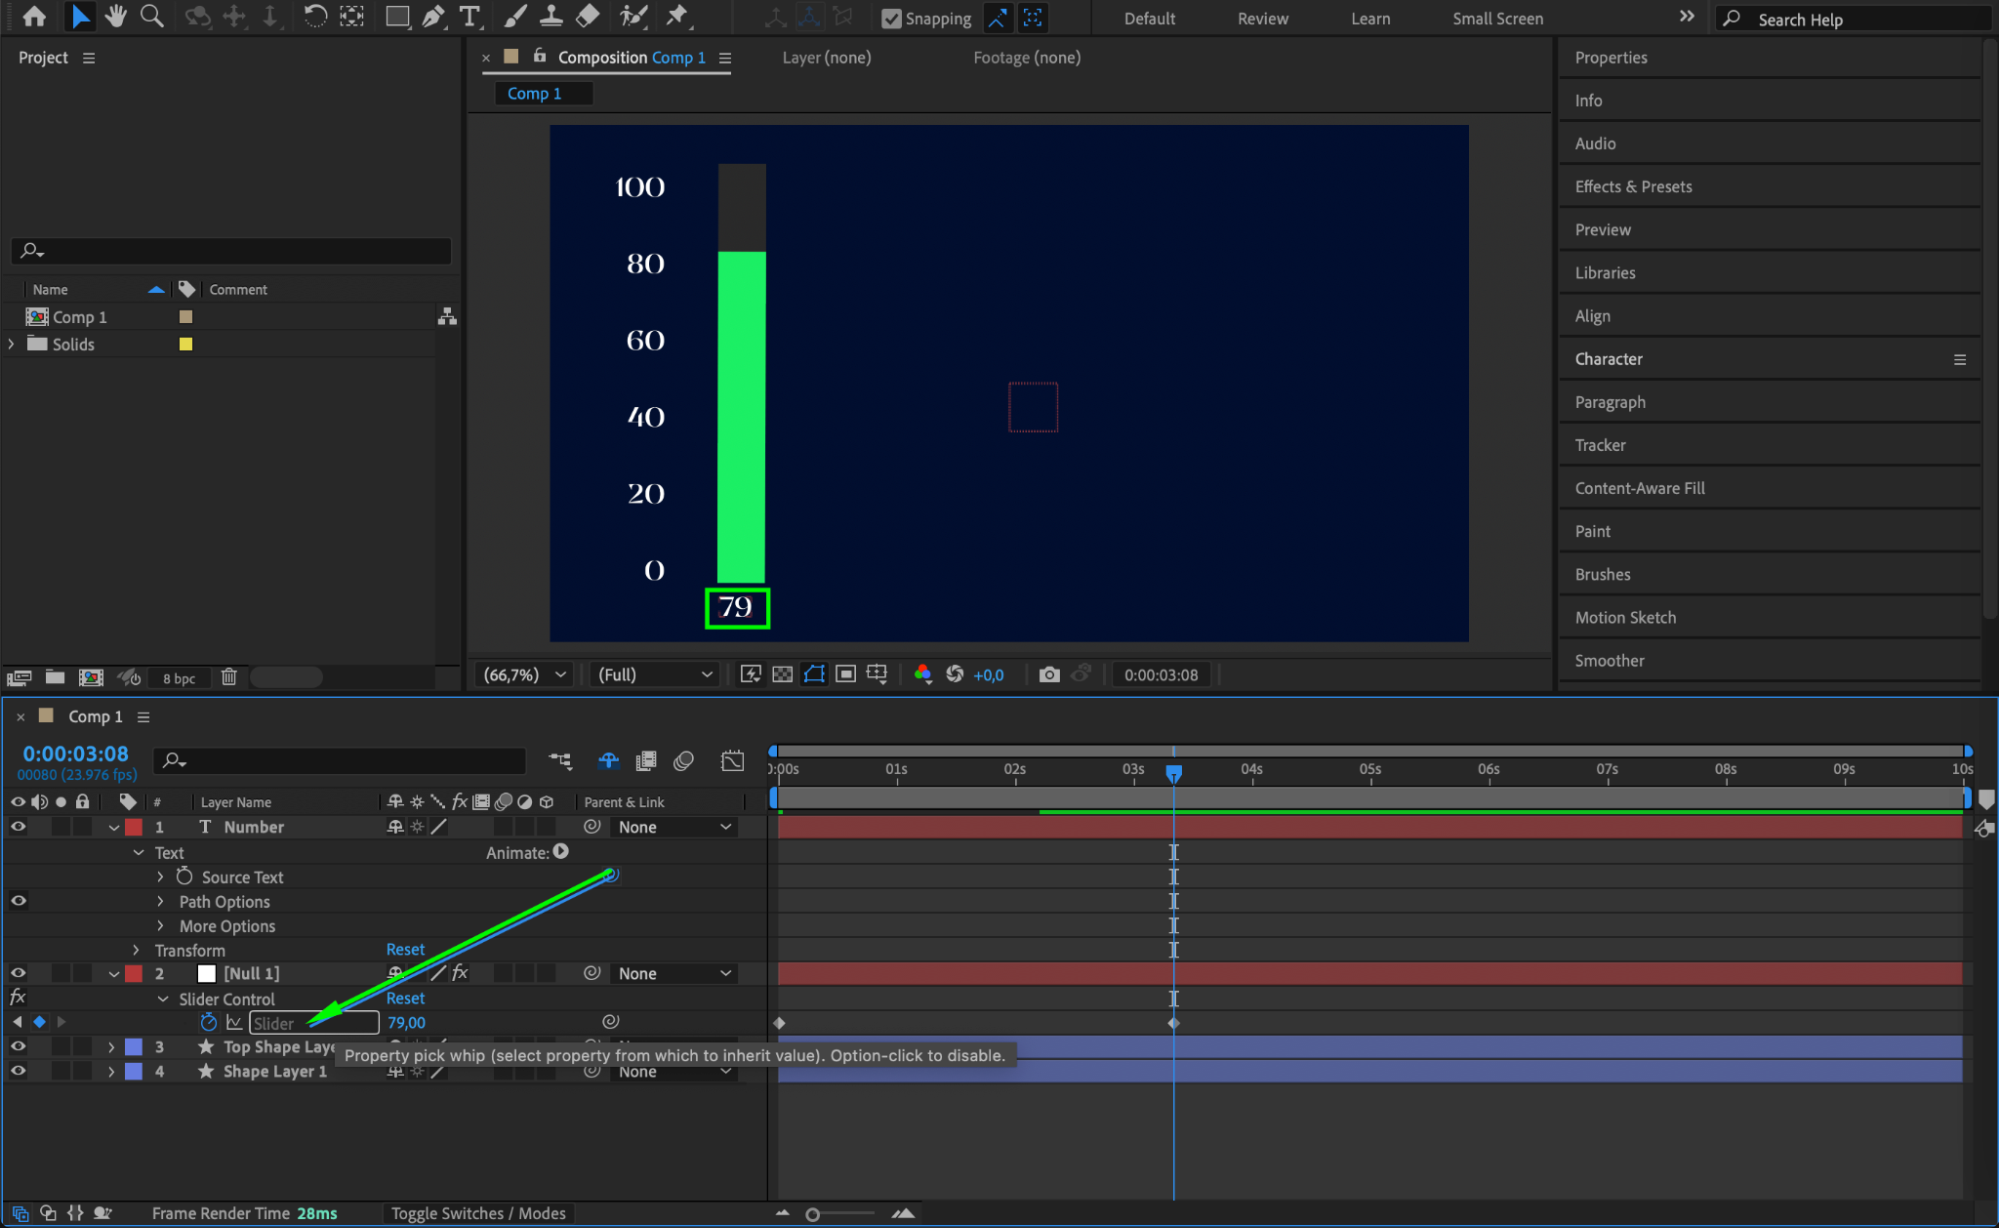
Task: Click Home icon in toolbar
Action: [34, 16]
